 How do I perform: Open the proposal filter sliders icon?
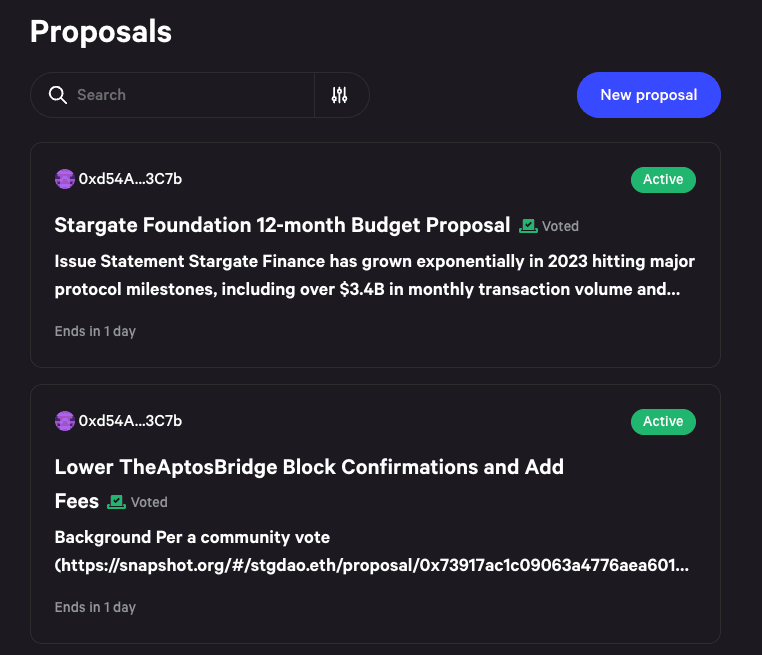[x=339, y=95]
